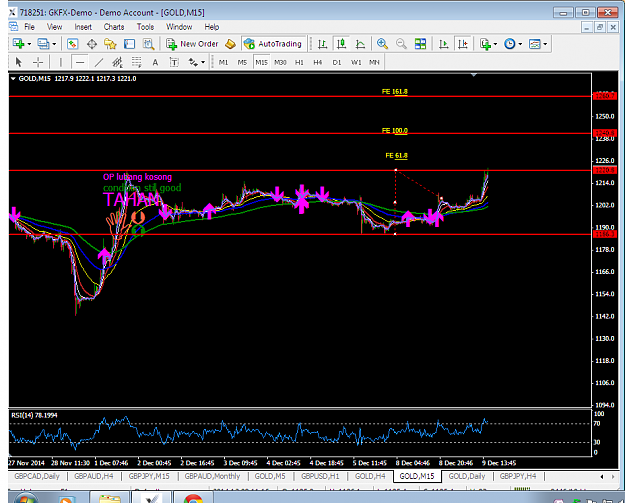Click the New Order button

pyautogui.click(x=192, y=43)
